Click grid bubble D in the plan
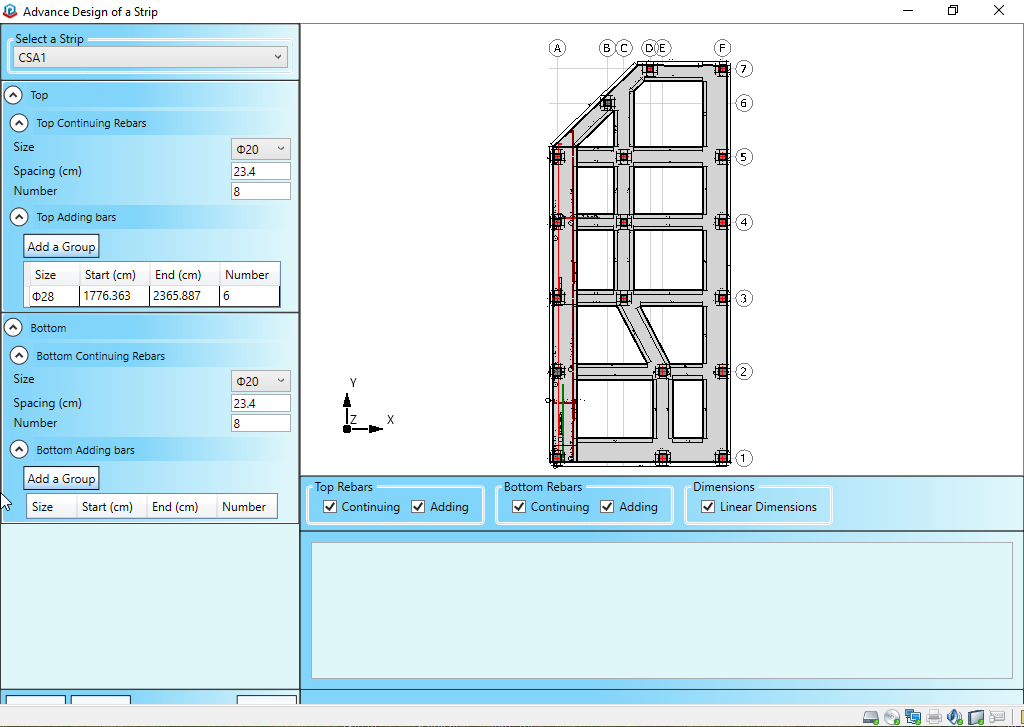Image resolution: width=1024 pixels, height=727 pixels. pos(648,48)
